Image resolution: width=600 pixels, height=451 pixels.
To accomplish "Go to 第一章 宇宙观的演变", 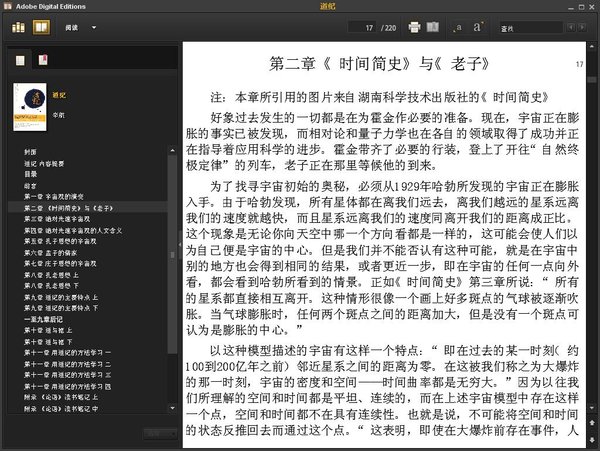I will click(x=54, y=196).
